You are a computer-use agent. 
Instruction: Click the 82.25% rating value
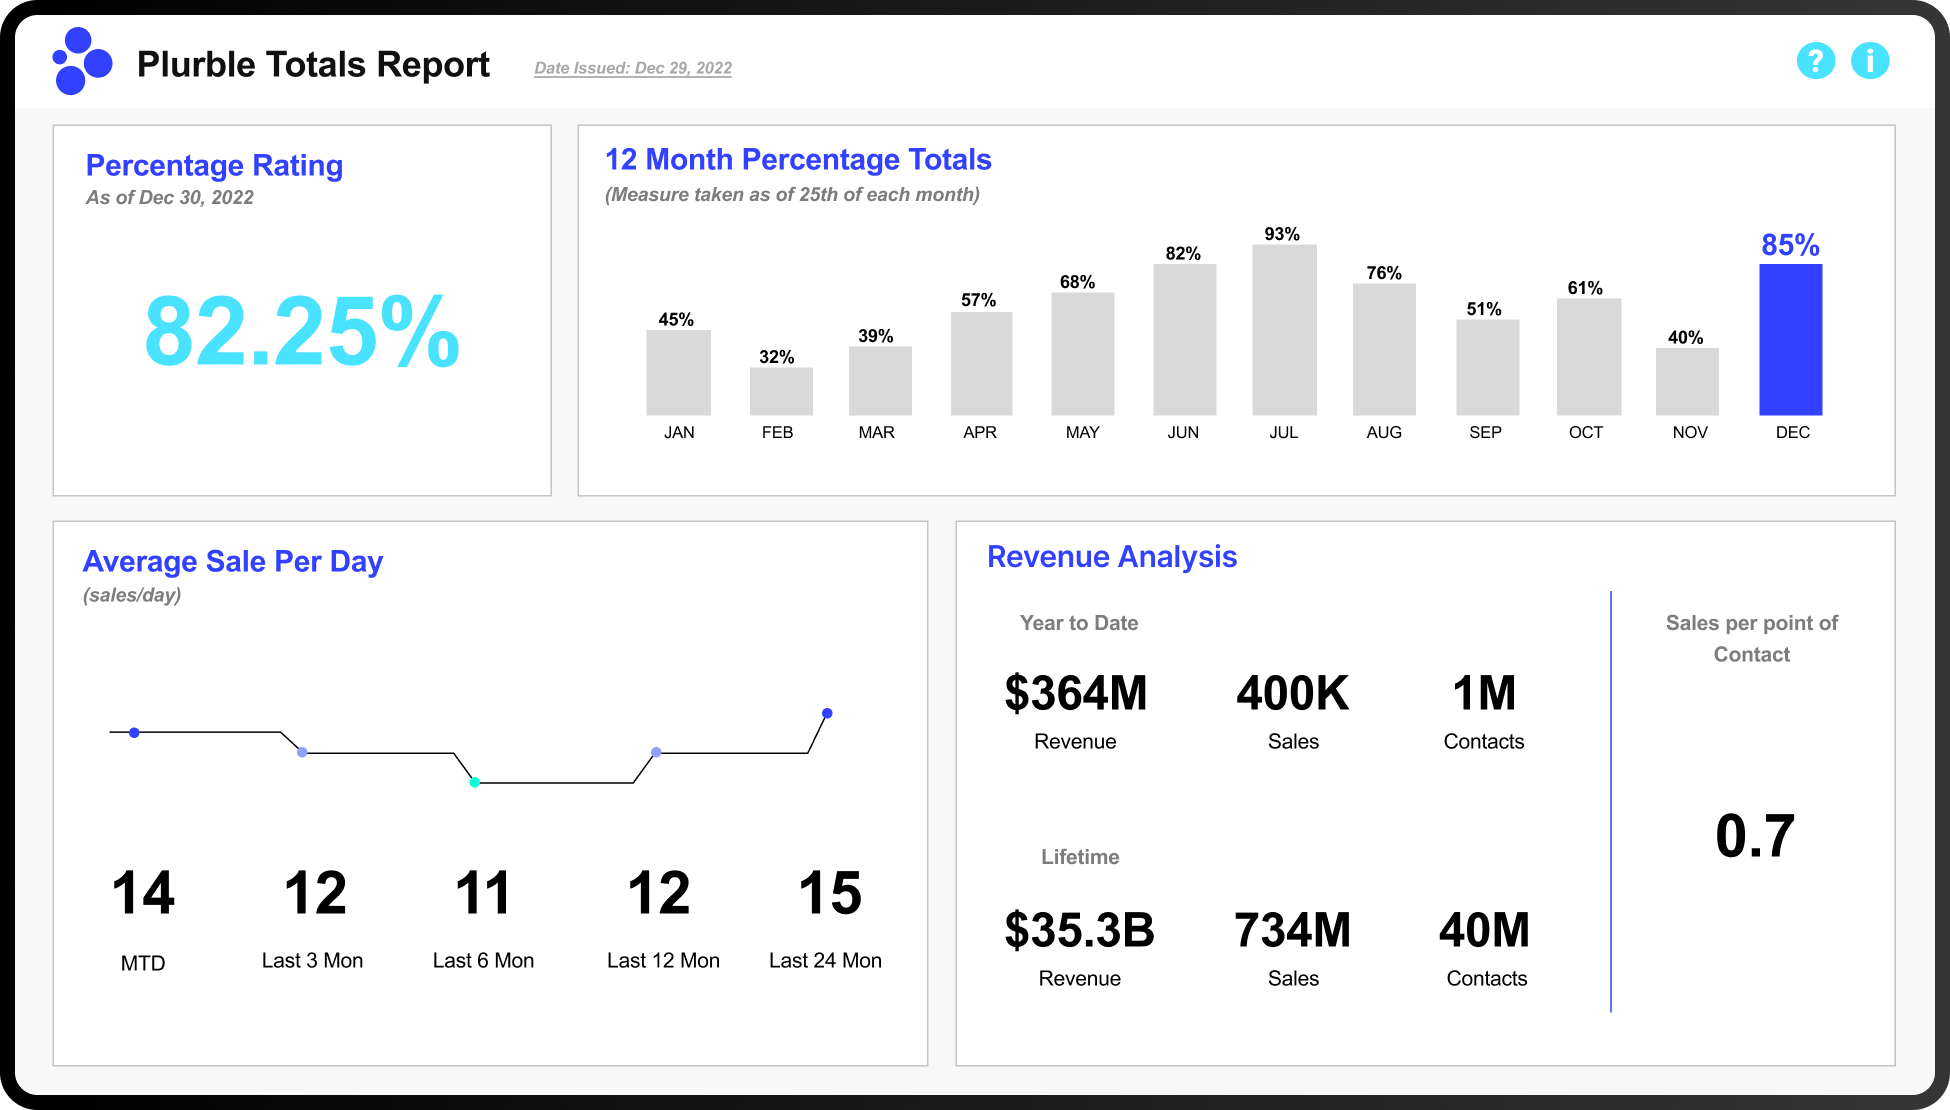pyautogui.click(x=301, y=332)
